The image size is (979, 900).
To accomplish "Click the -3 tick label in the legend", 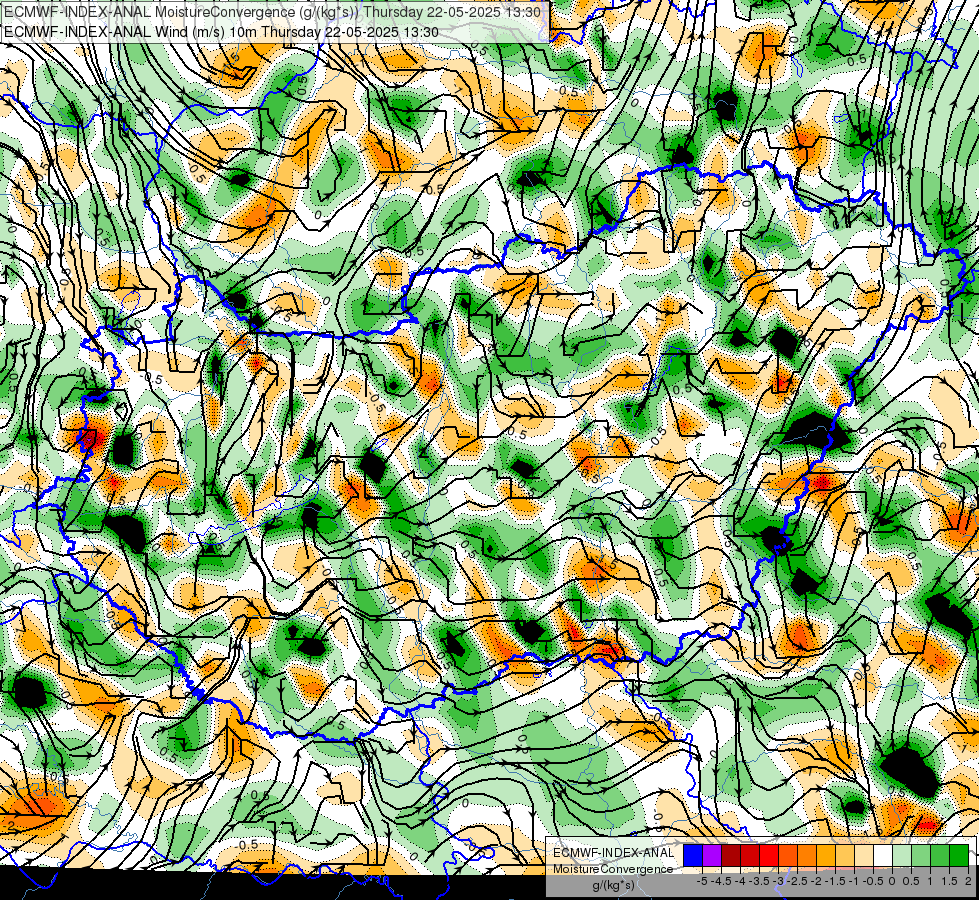I will click(779, 881).
